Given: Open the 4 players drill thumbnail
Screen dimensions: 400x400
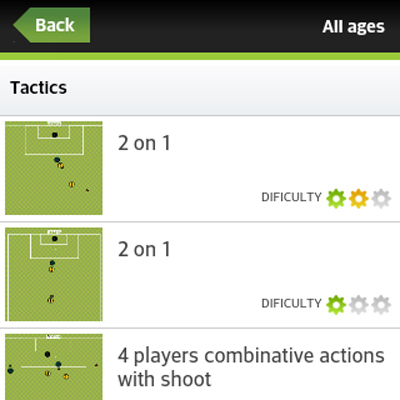Looking at the screenshot, I should point(54,367).
